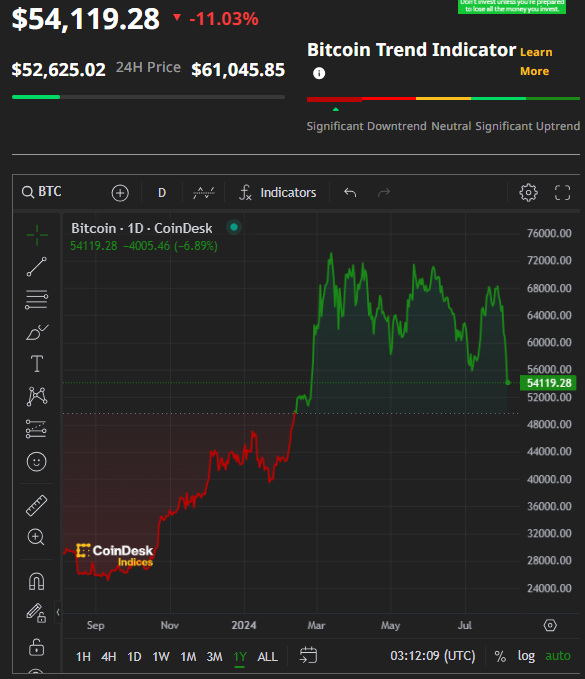Click the 03:12:09 (UTC) timezone selector
This screenshot has height=679, width=585.
pos(433,656)
